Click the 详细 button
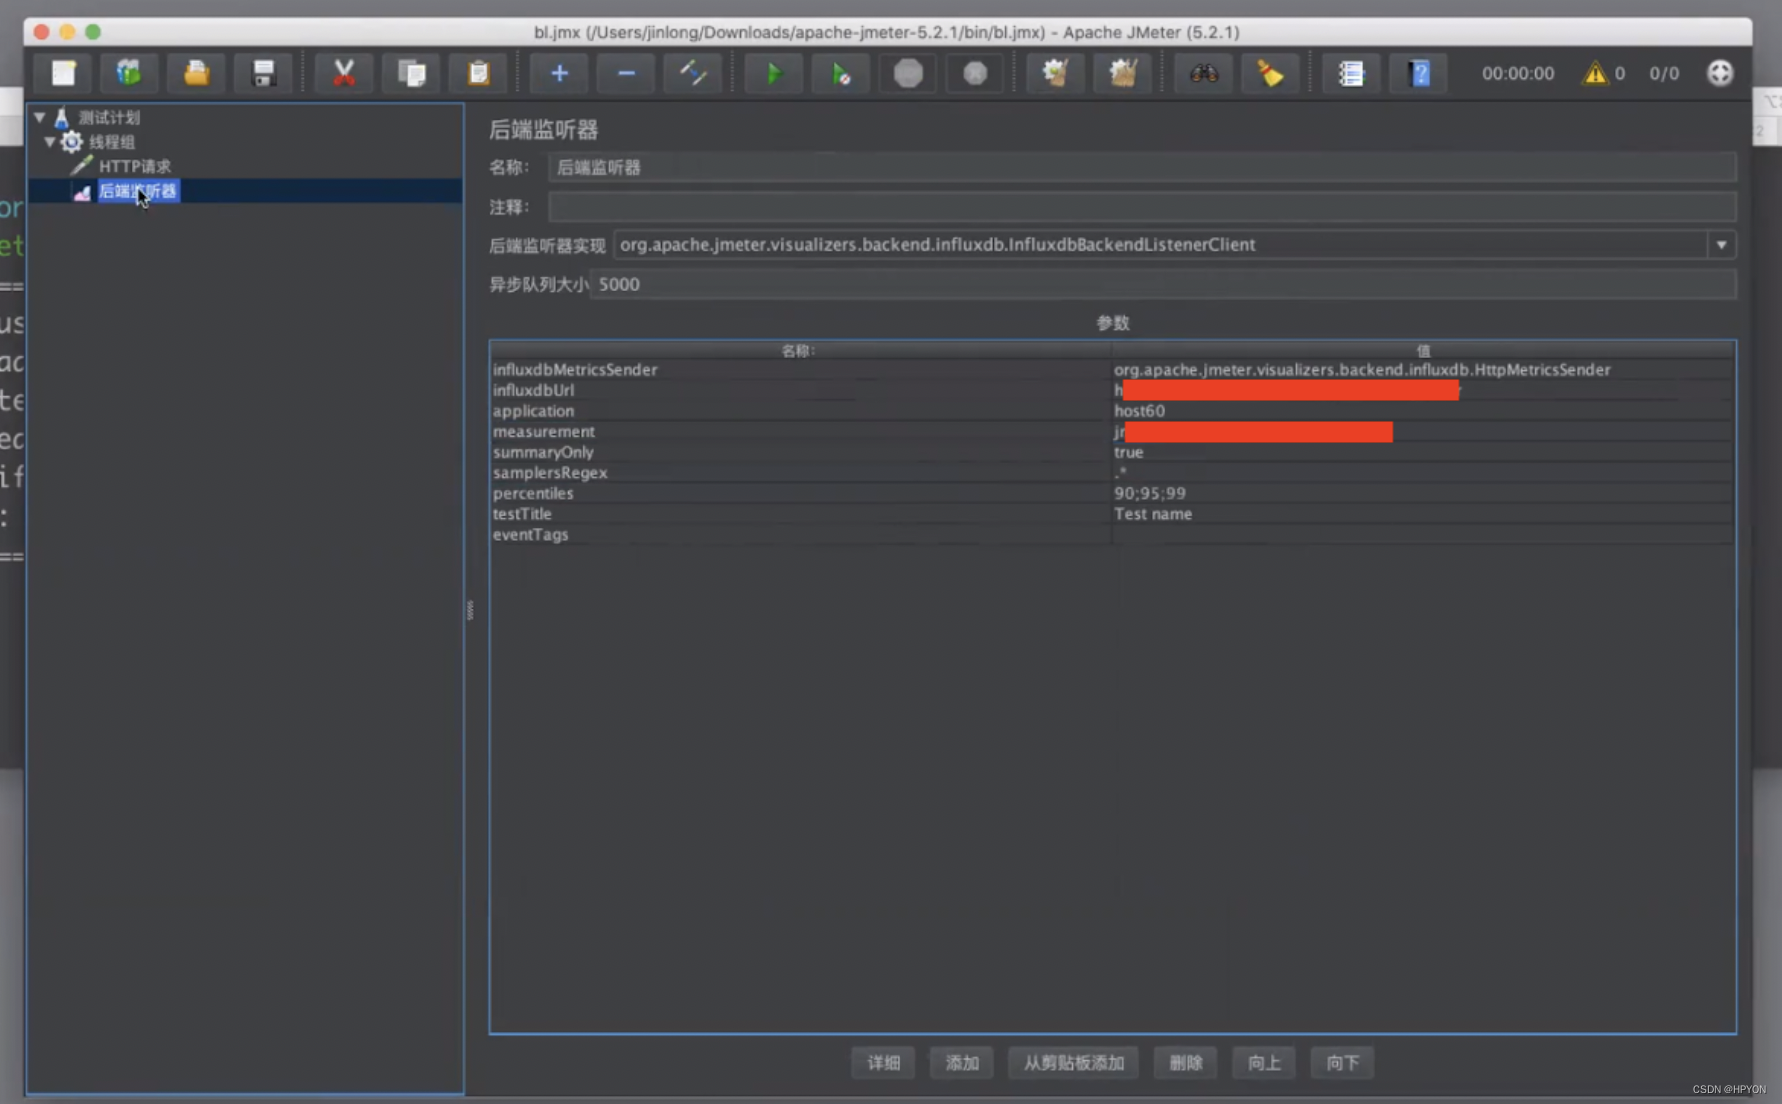 point(883,1062)
